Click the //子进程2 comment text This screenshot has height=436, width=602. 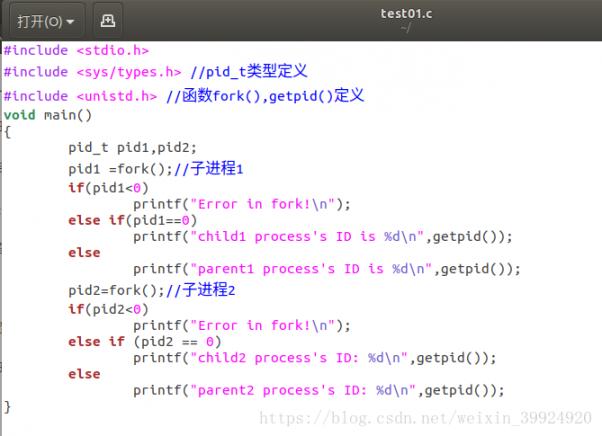point(200,290)
